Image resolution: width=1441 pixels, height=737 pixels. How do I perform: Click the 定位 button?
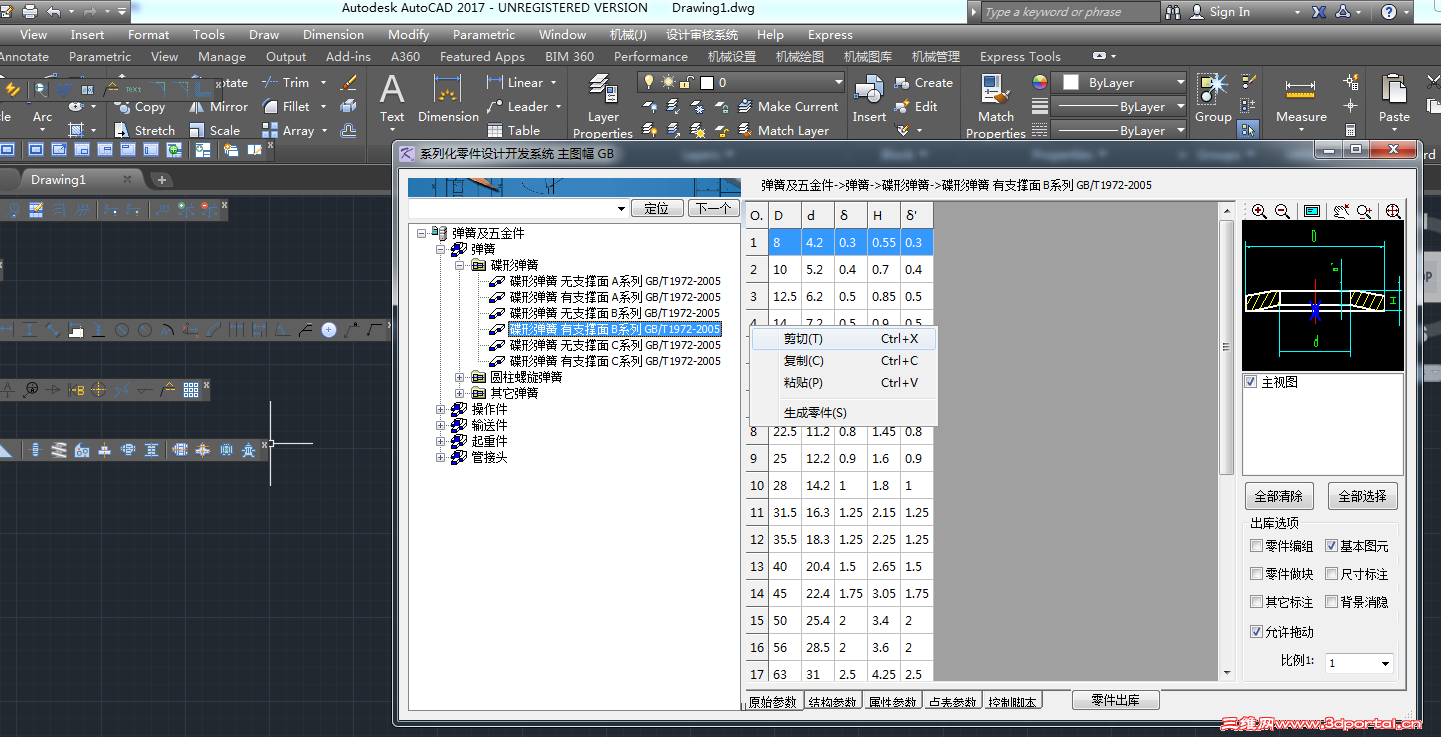657,208
